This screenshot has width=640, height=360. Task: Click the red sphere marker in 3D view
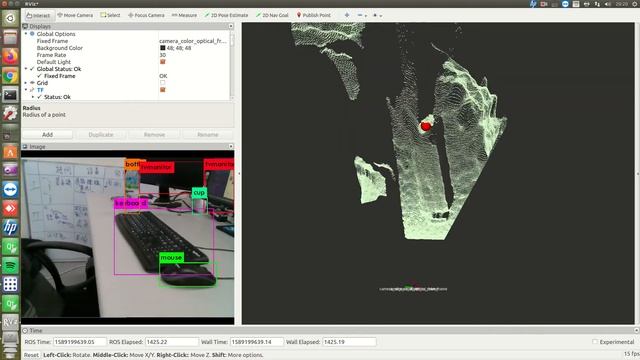tap(426, 126)
